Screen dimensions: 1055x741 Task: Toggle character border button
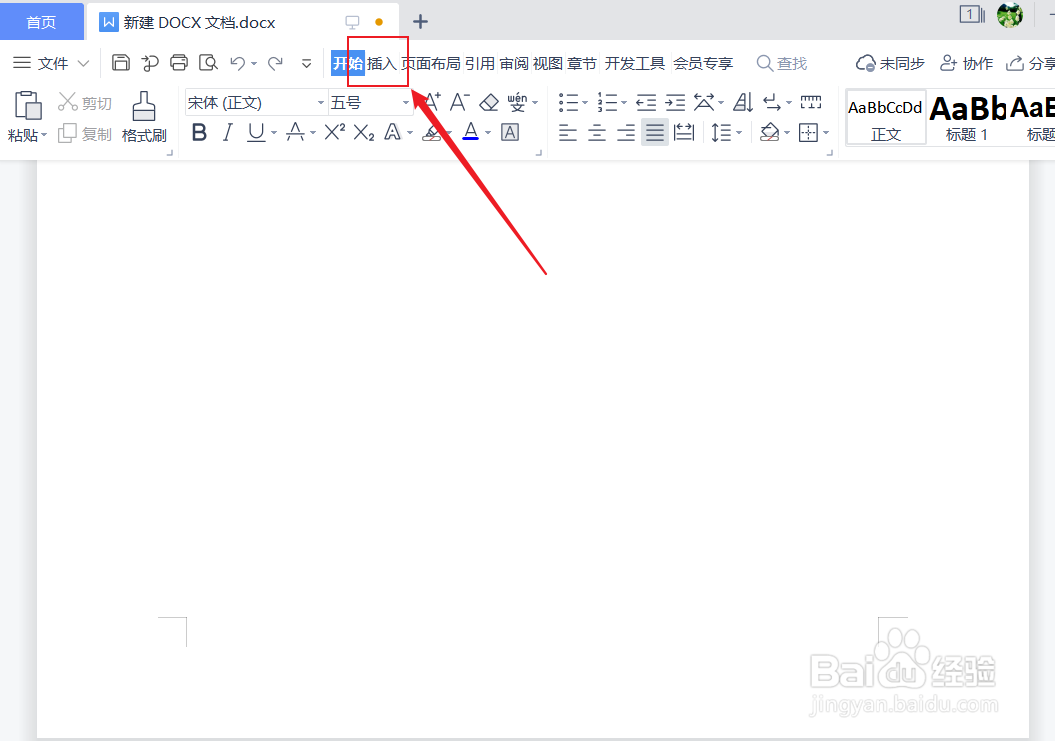point(510,133)
